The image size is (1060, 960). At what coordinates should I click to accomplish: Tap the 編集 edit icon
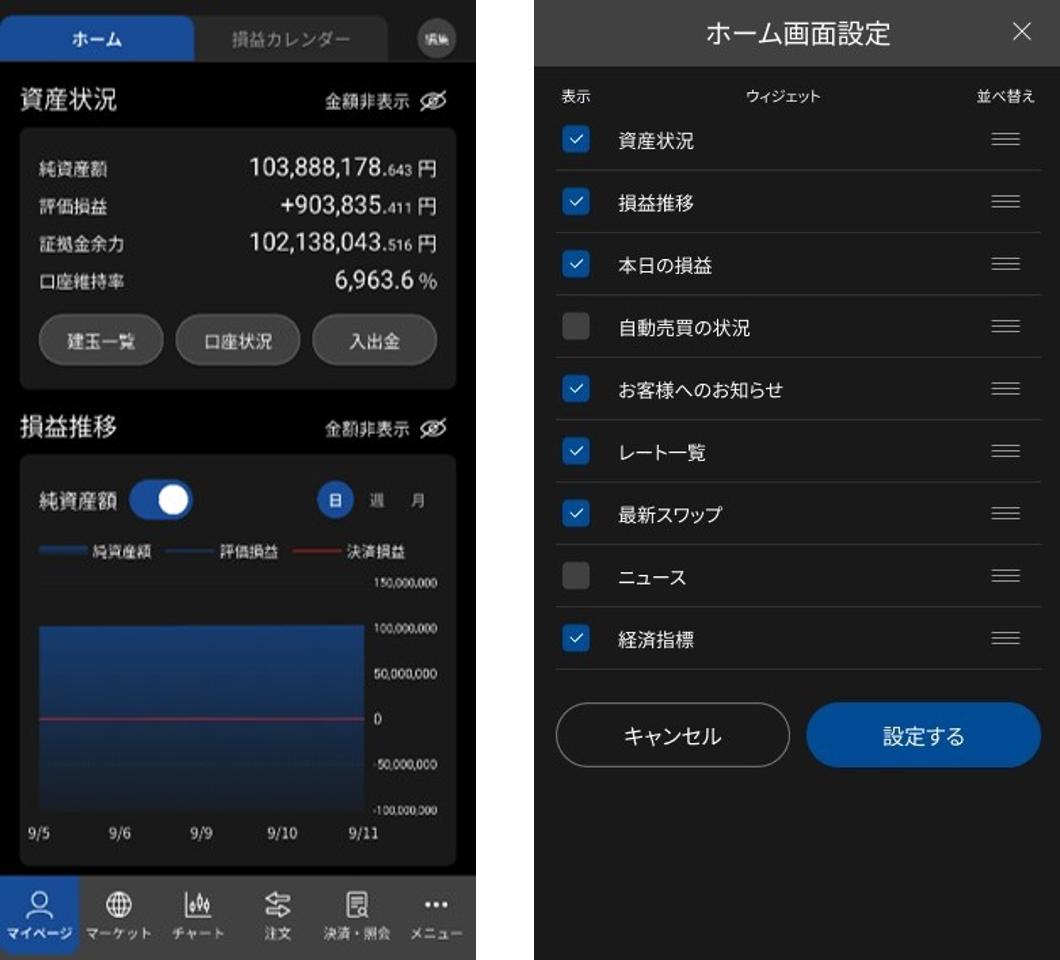[x=438, y=38]
